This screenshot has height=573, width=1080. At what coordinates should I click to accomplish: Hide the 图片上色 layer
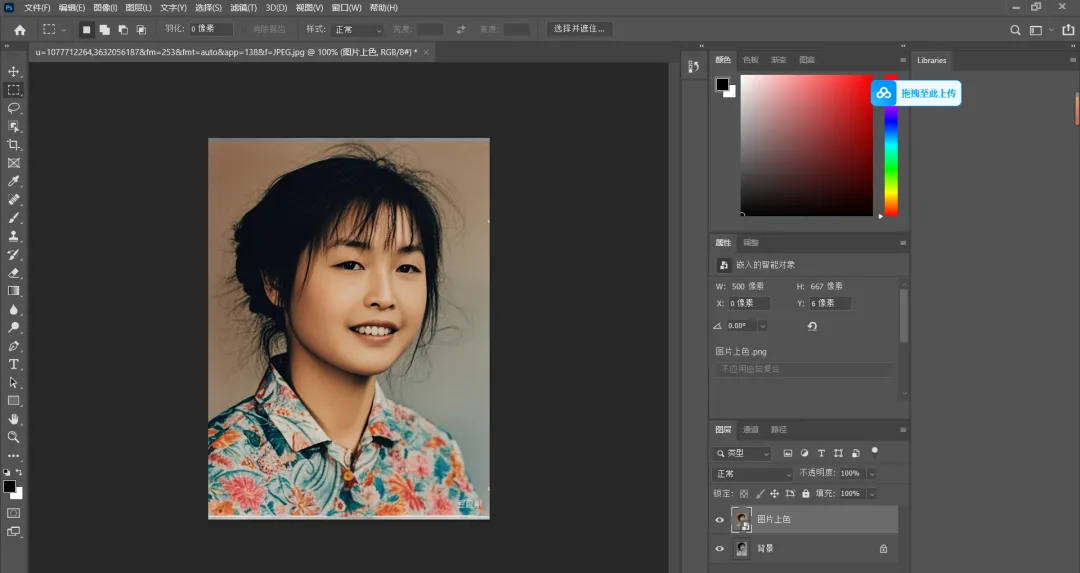point(720,520)
